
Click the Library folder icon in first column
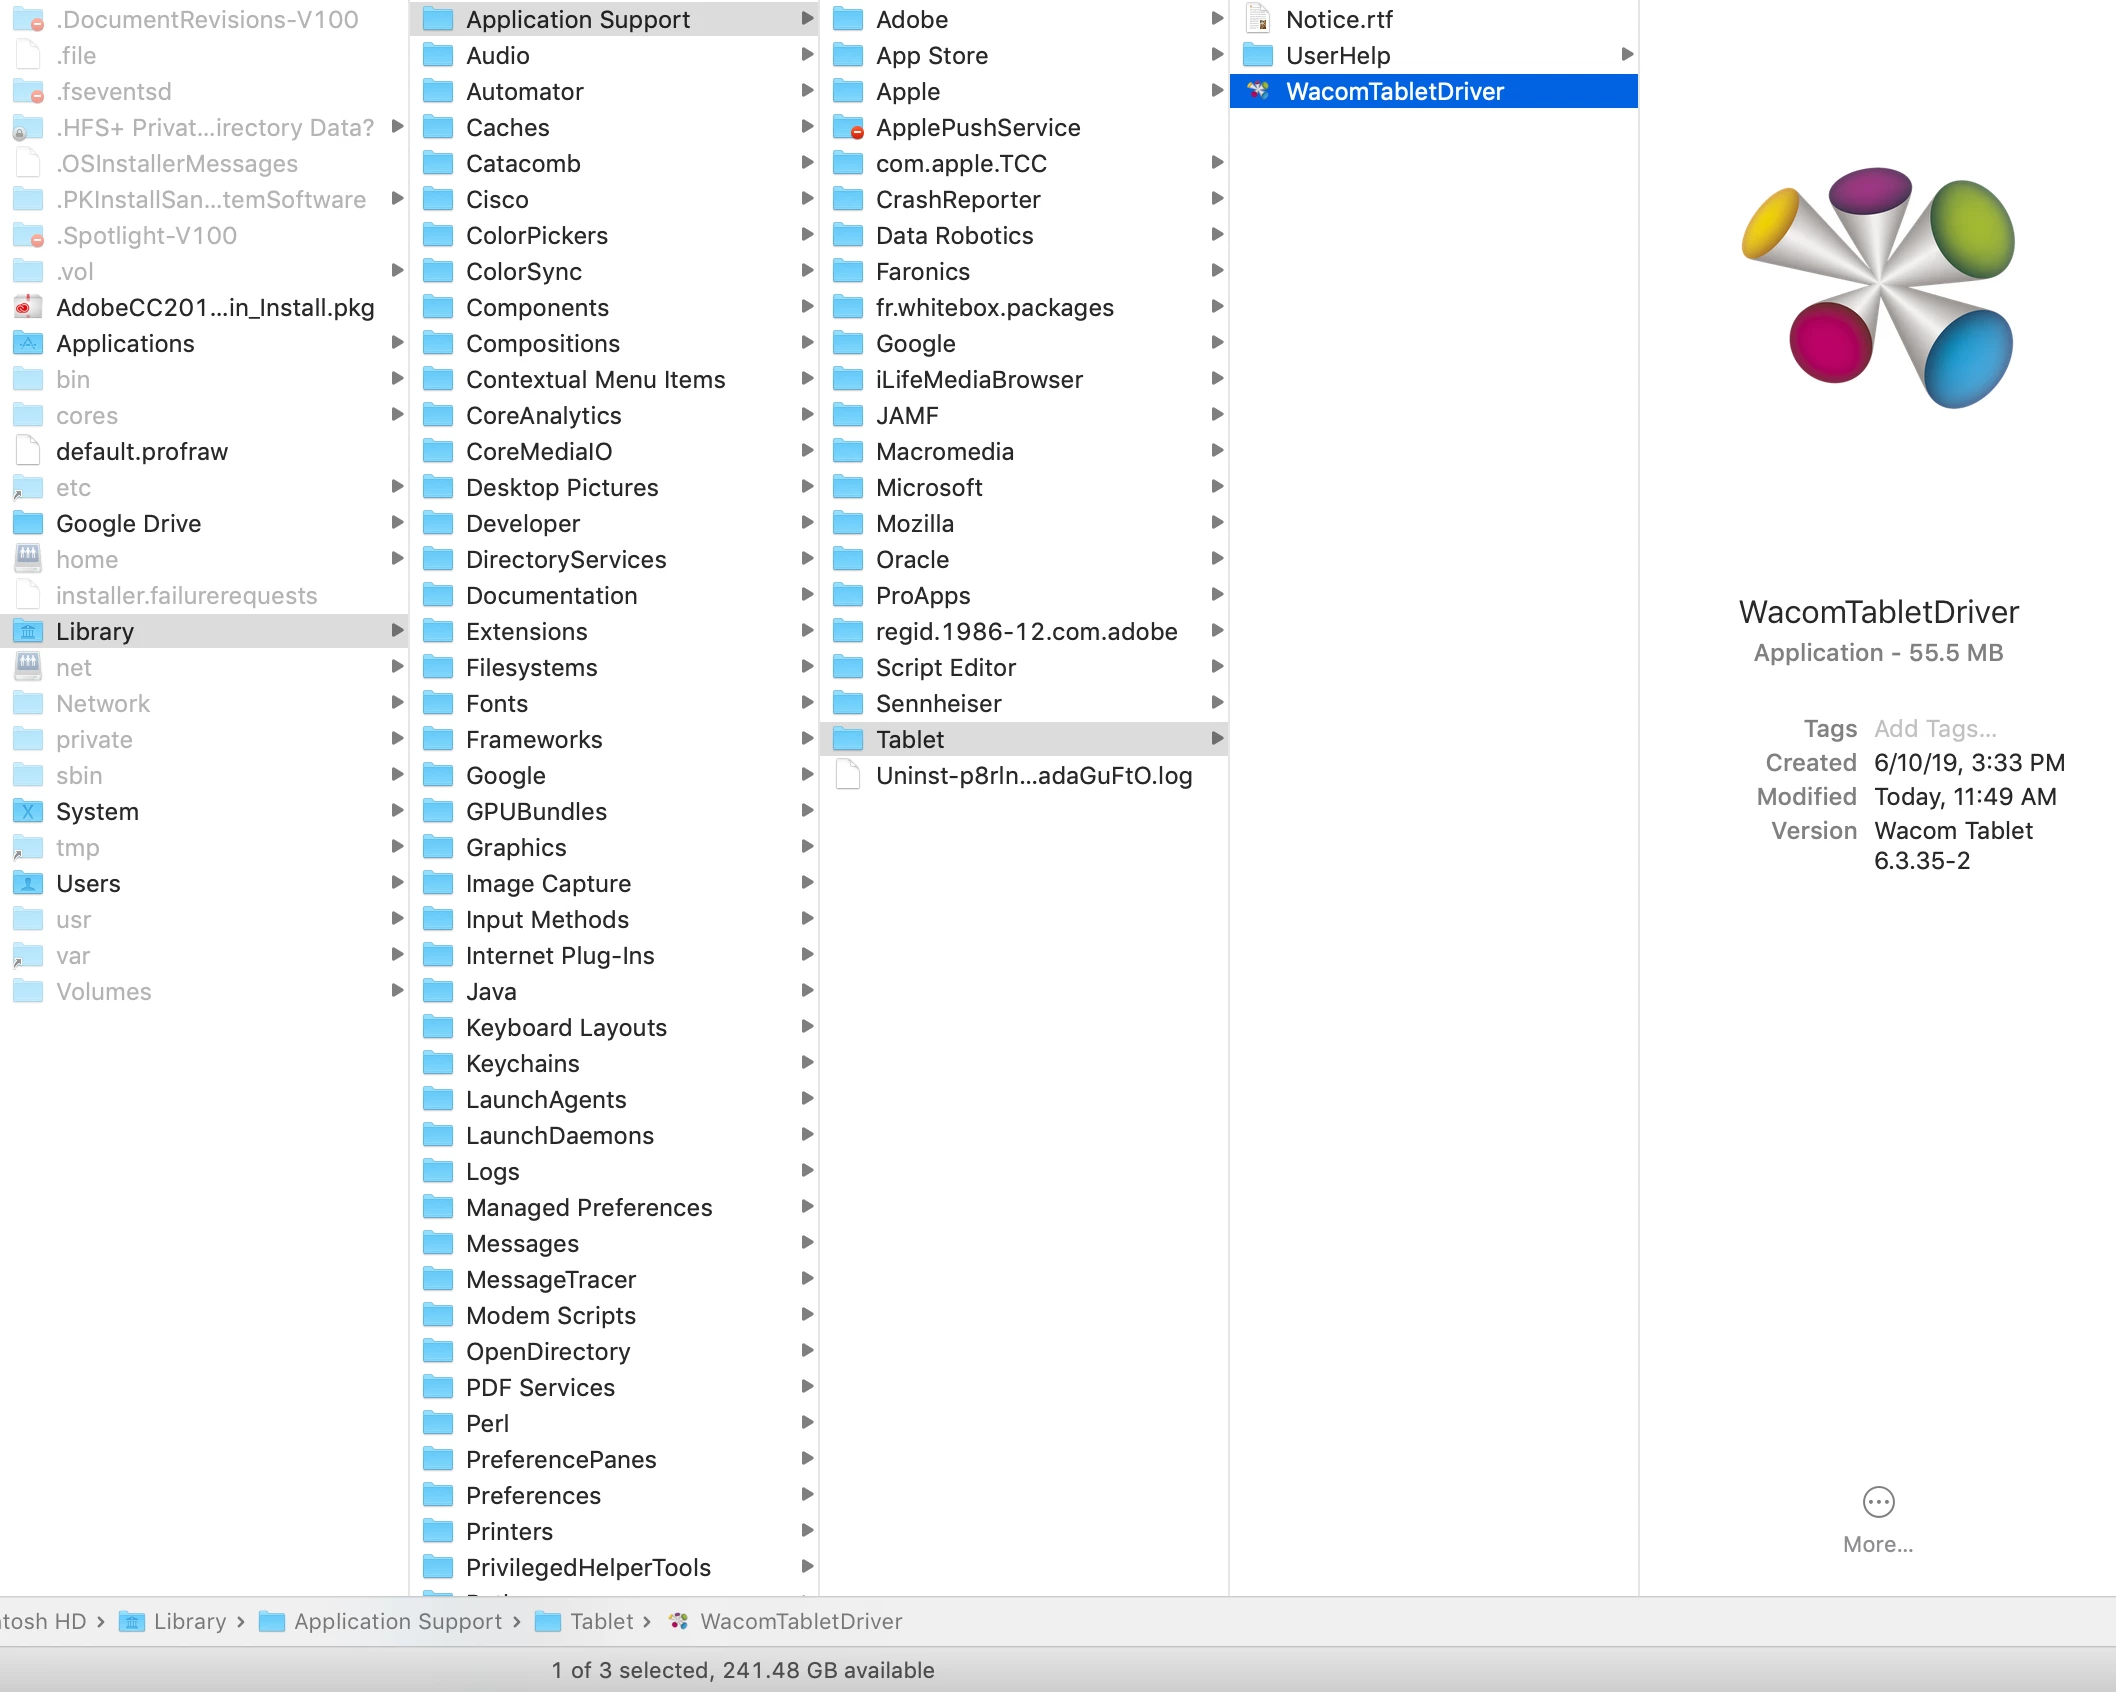28,631
